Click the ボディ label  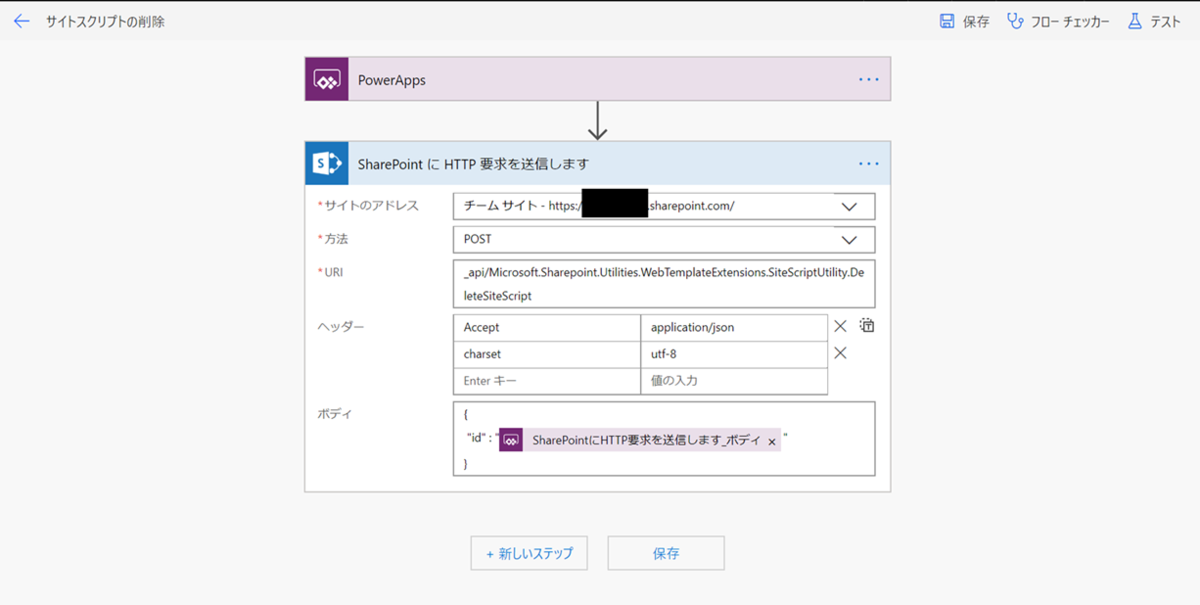(x=335, y=413)
